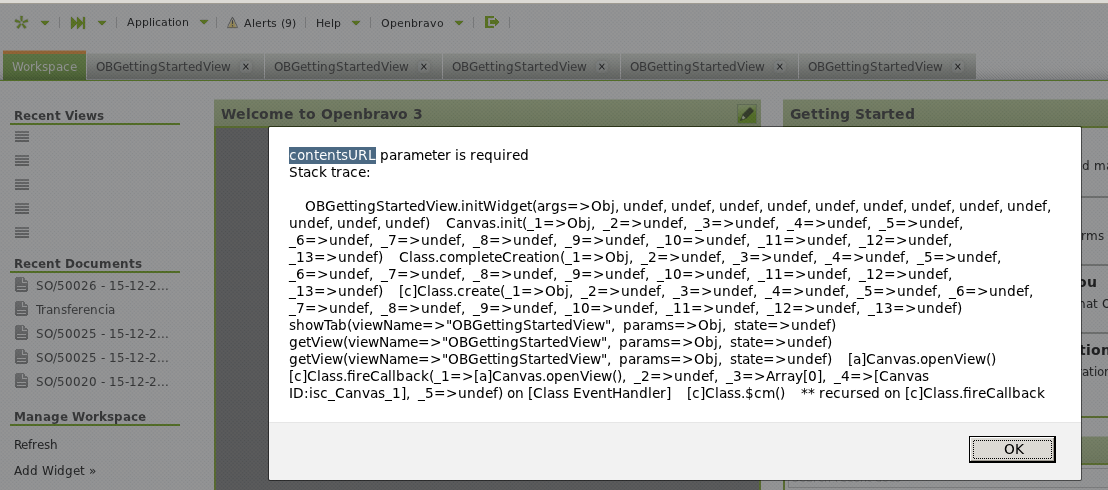Click the green logout icon
The height and width of the screenshot is (490, 1108).
pos(492,23)
